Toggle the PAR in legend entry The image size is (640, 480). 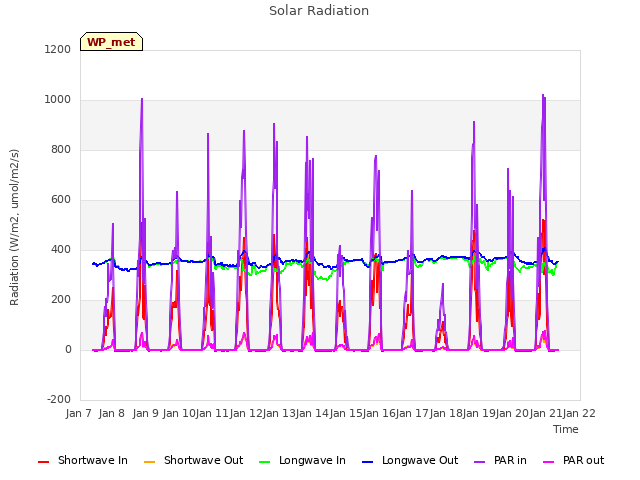pyautogui.click(x=500, y=460)
